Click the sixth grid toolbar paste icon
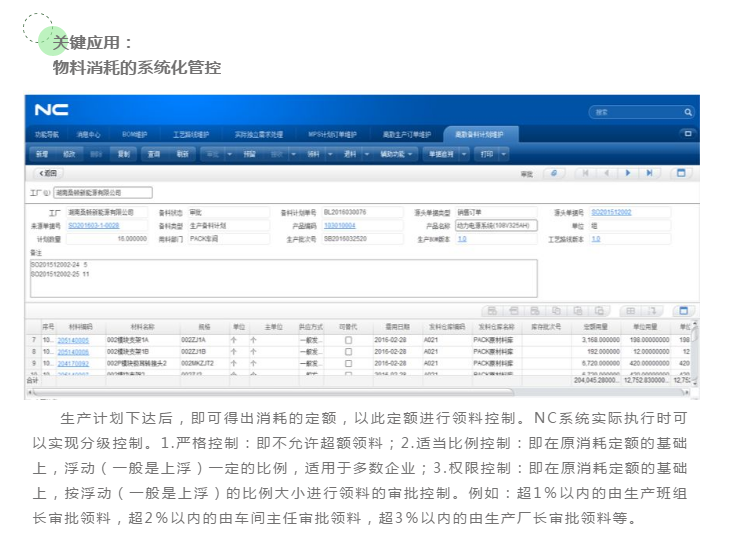Image resolution: width=730 pixels, height=538 pixels. (599, 310)
